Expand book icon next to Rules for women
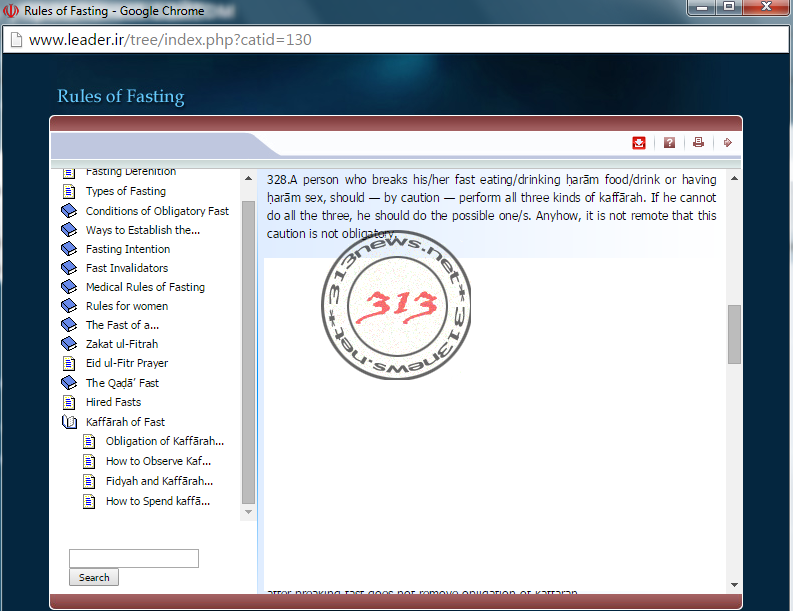Viewport: 793px width, 611px height. point(69,306)
